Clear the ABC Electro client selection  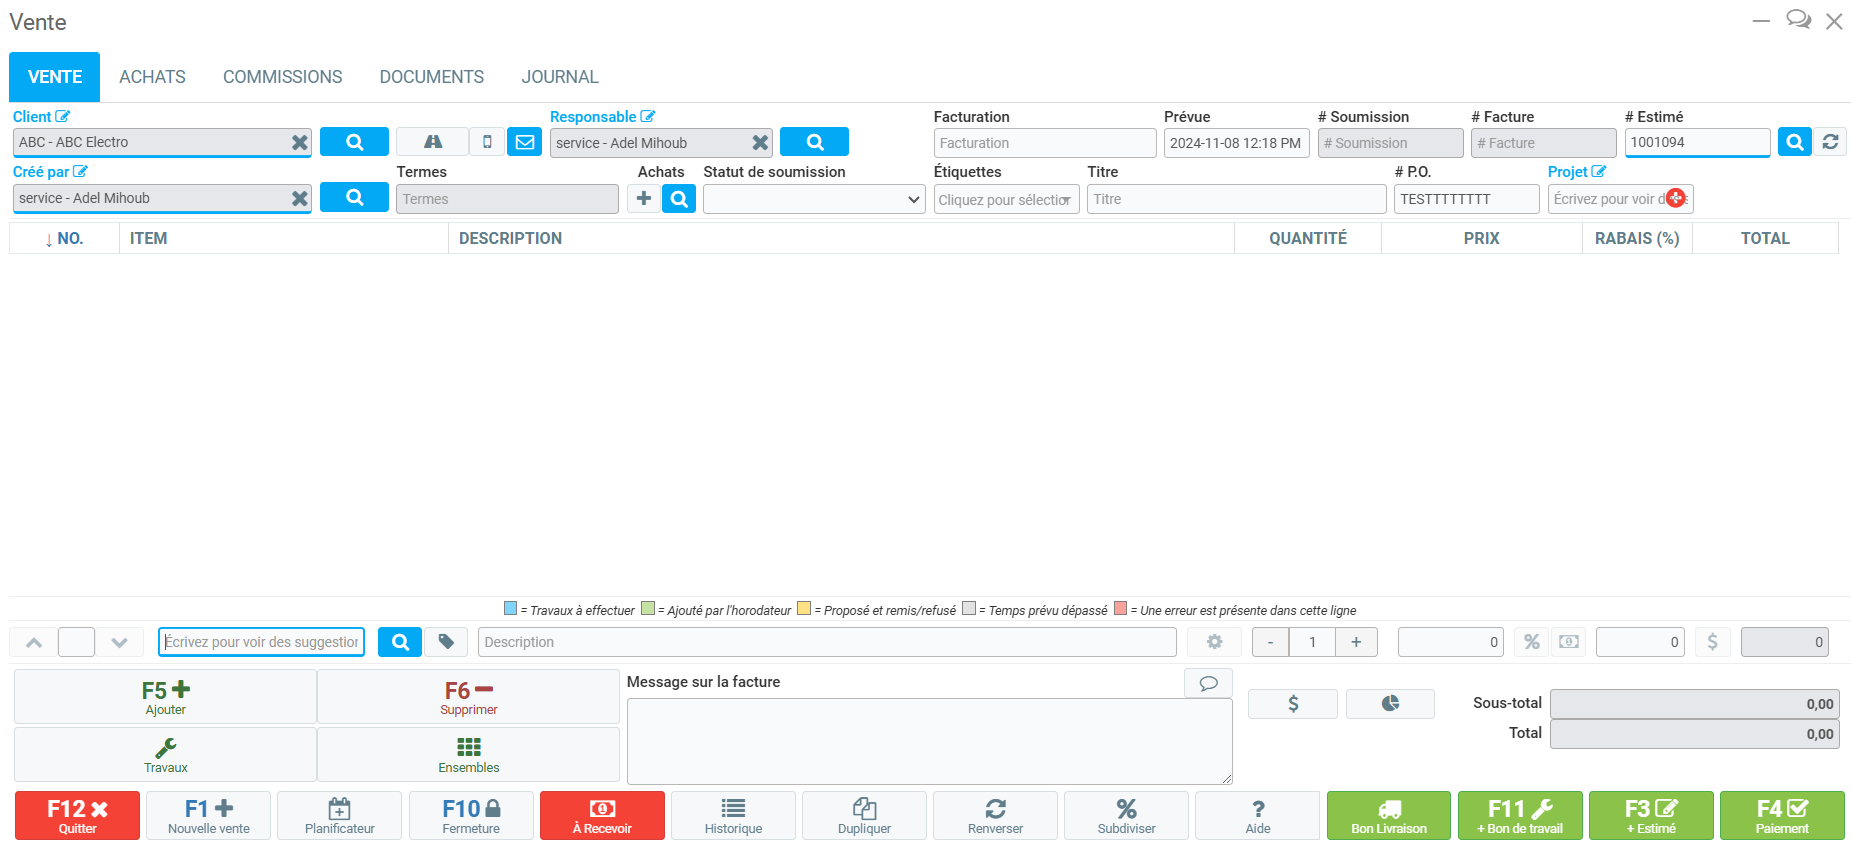(x=299, y=142)
